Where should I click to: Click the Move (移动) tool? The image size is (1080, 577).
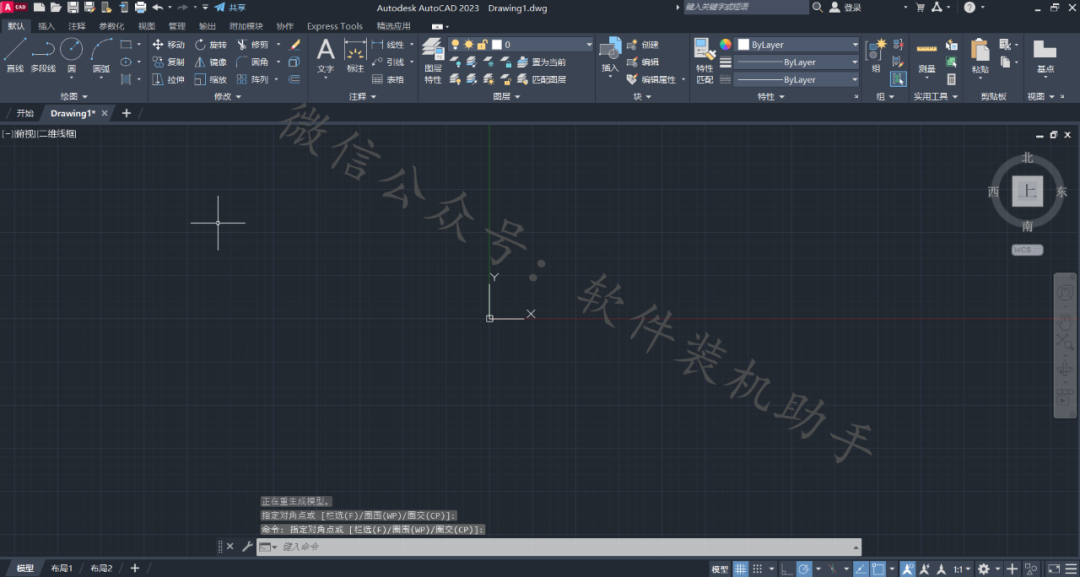[168, 45]
